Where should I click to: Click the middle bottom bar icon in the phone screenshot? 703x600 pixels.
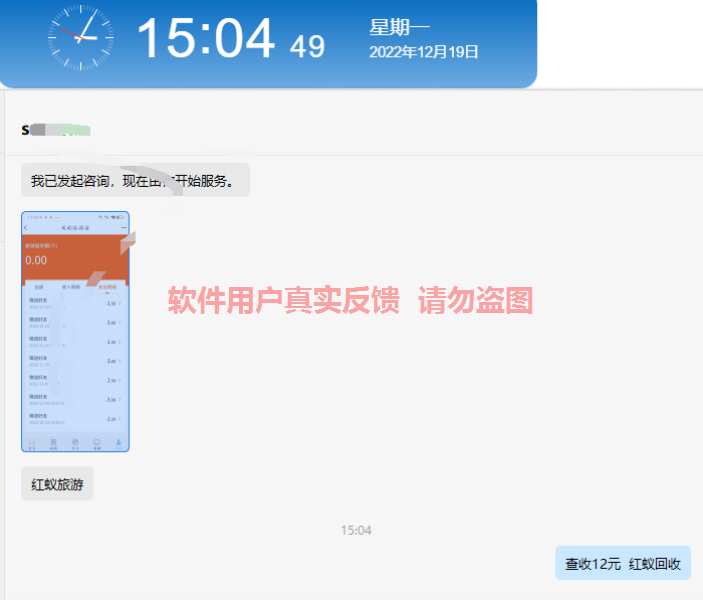tap(76, 442)
